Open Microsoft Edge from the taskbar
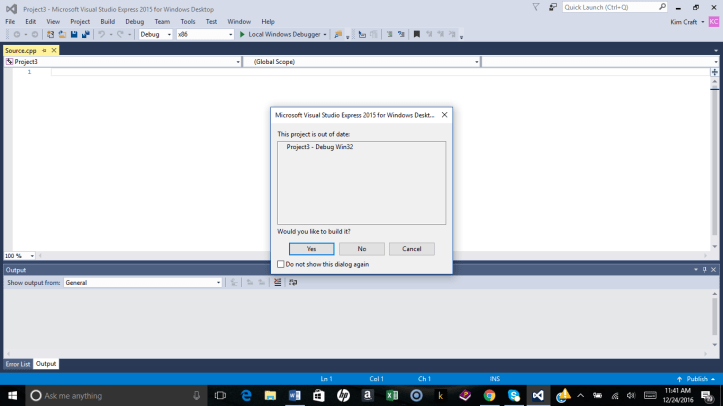The image size is (723, 406). [246, 396]
